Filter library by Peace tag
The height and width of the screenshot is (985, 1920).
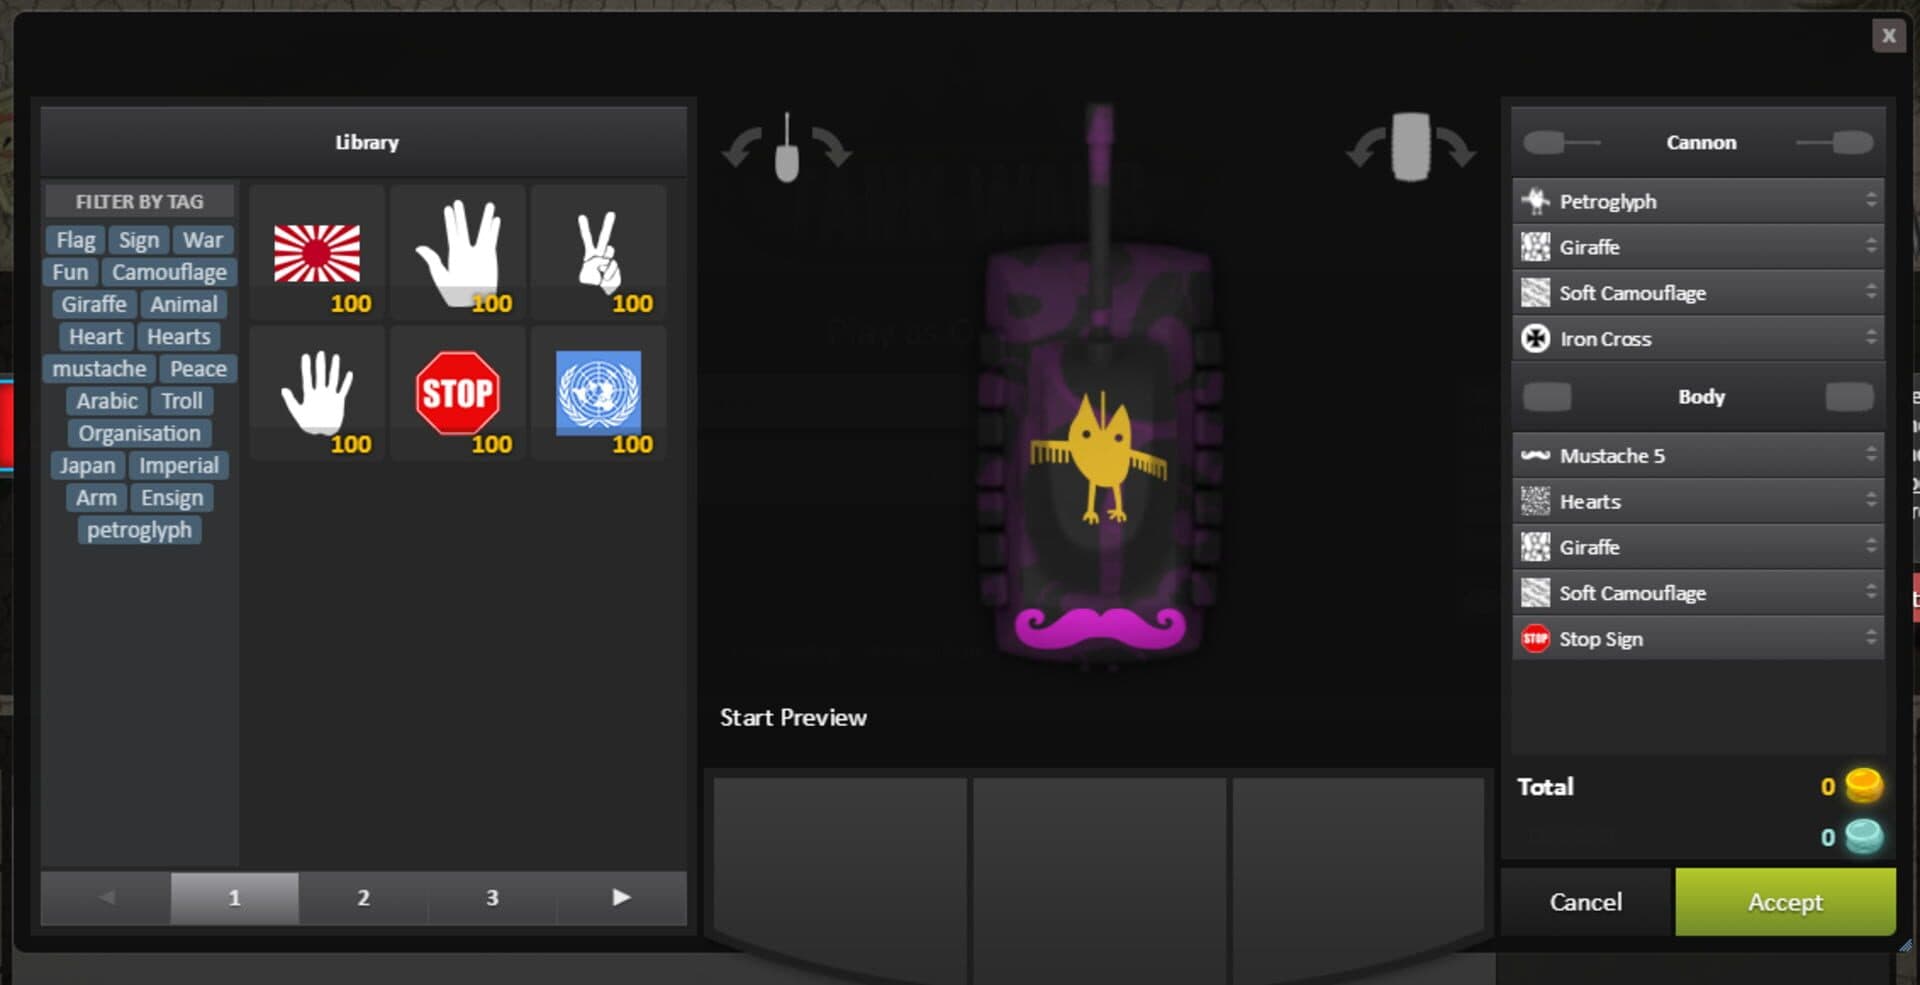tap(198, 369)
